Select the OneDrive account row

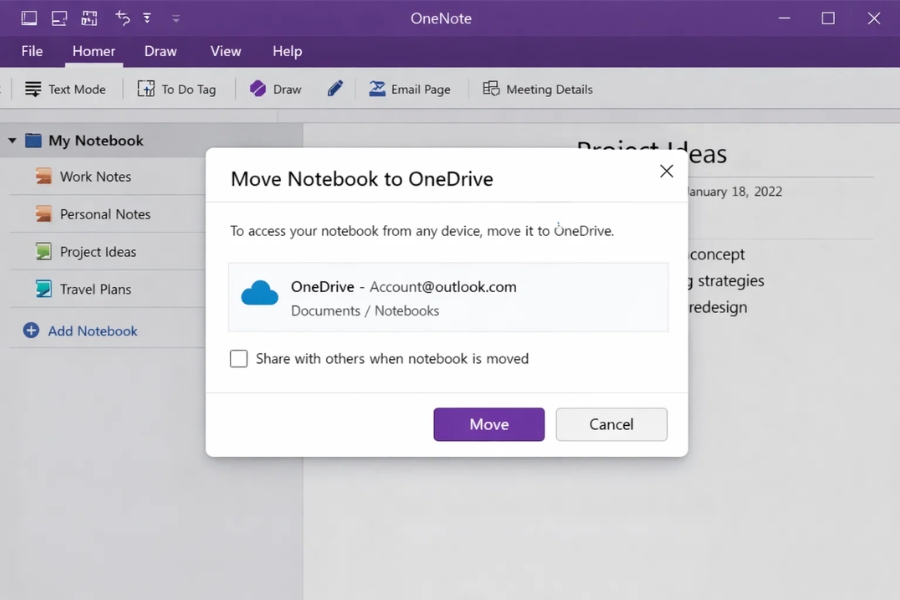448,295
